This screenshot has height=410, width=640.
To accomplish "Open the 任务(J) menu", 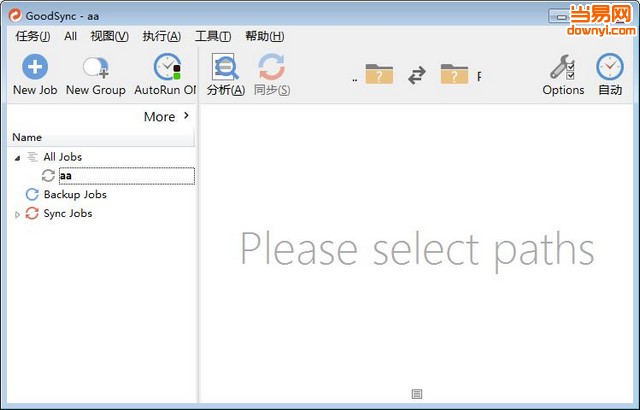I will pos(33,36).
